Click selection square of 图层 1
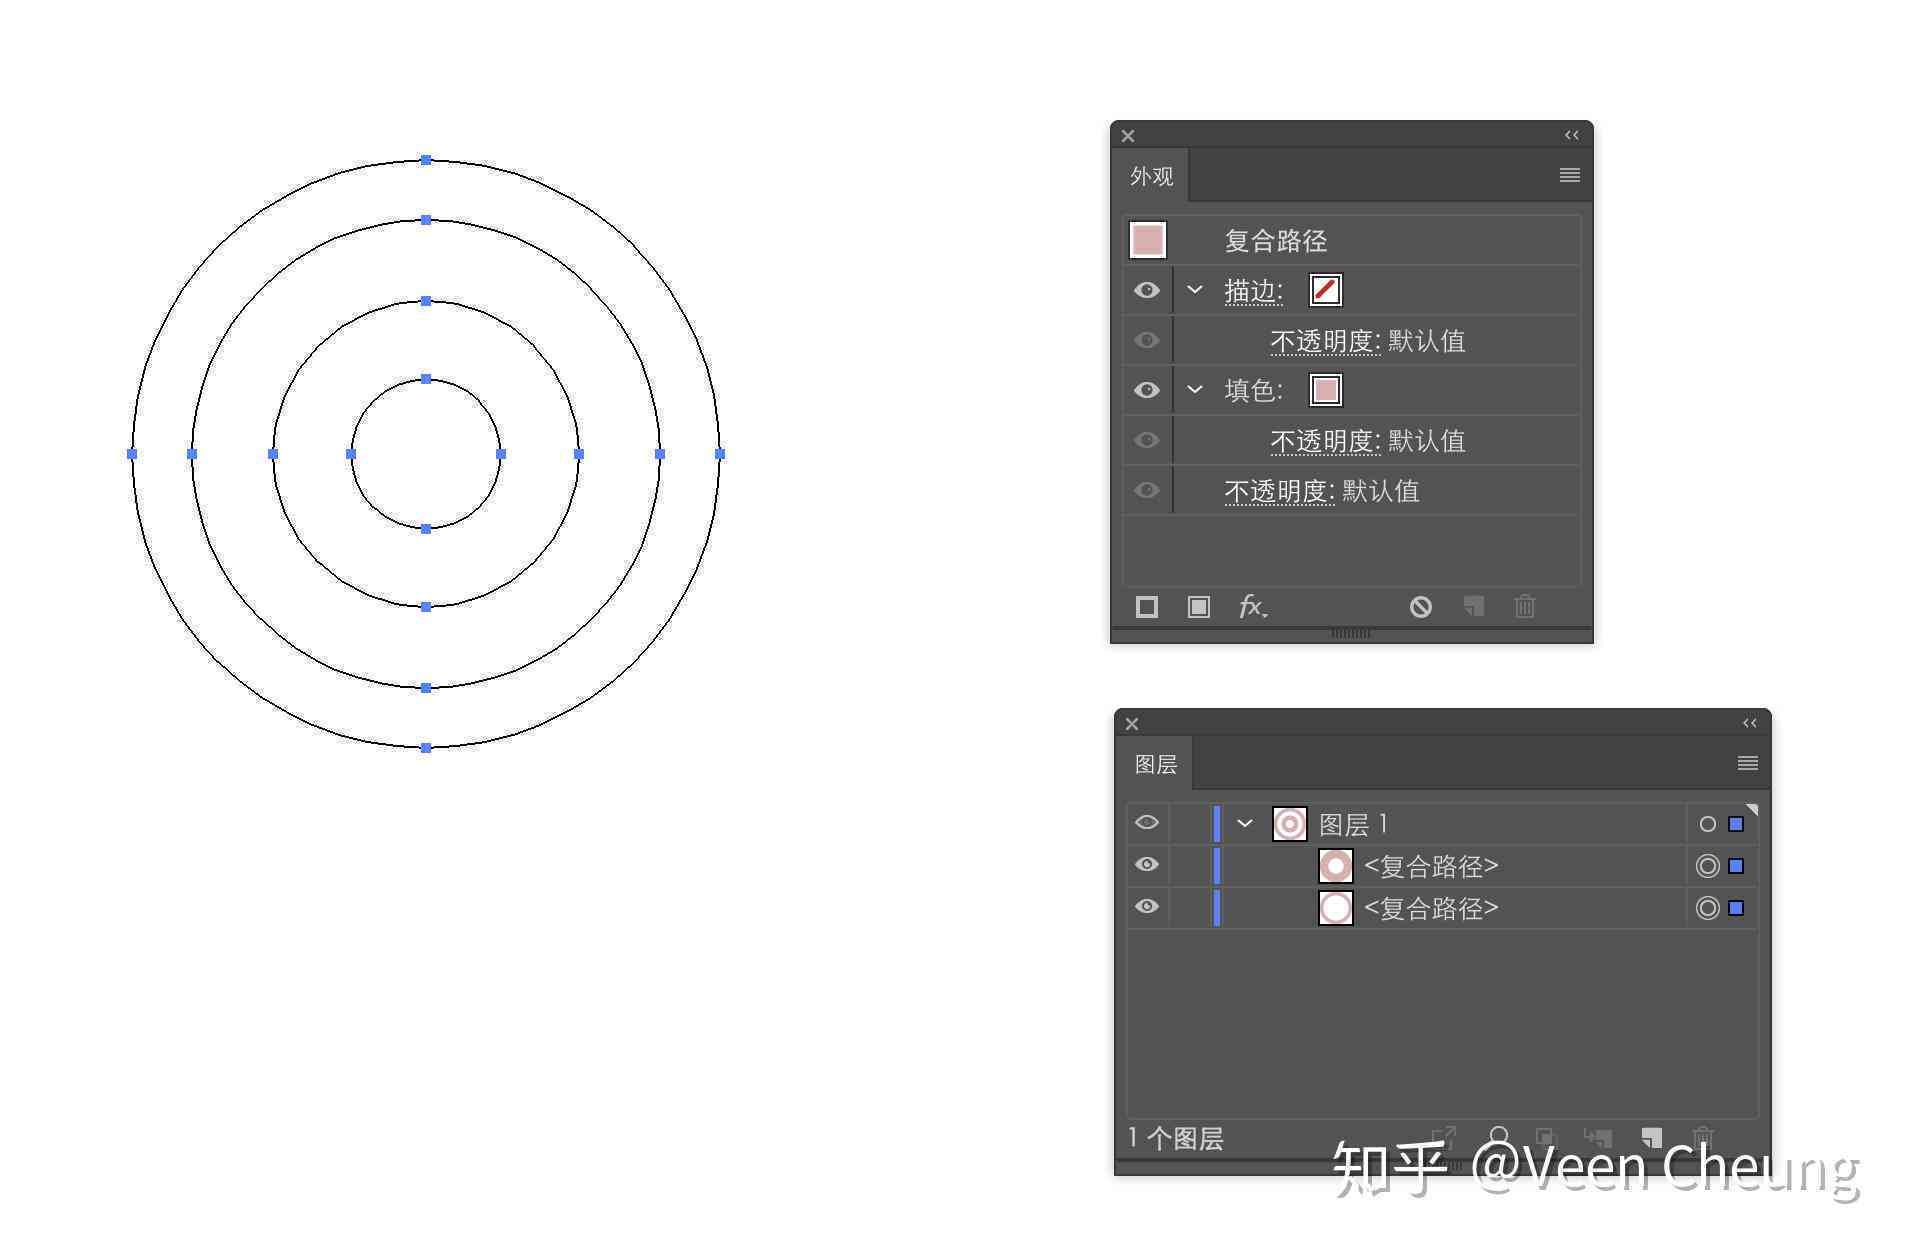The height and width of the screenshot is (1256, 1908). tap(1737, 824)
